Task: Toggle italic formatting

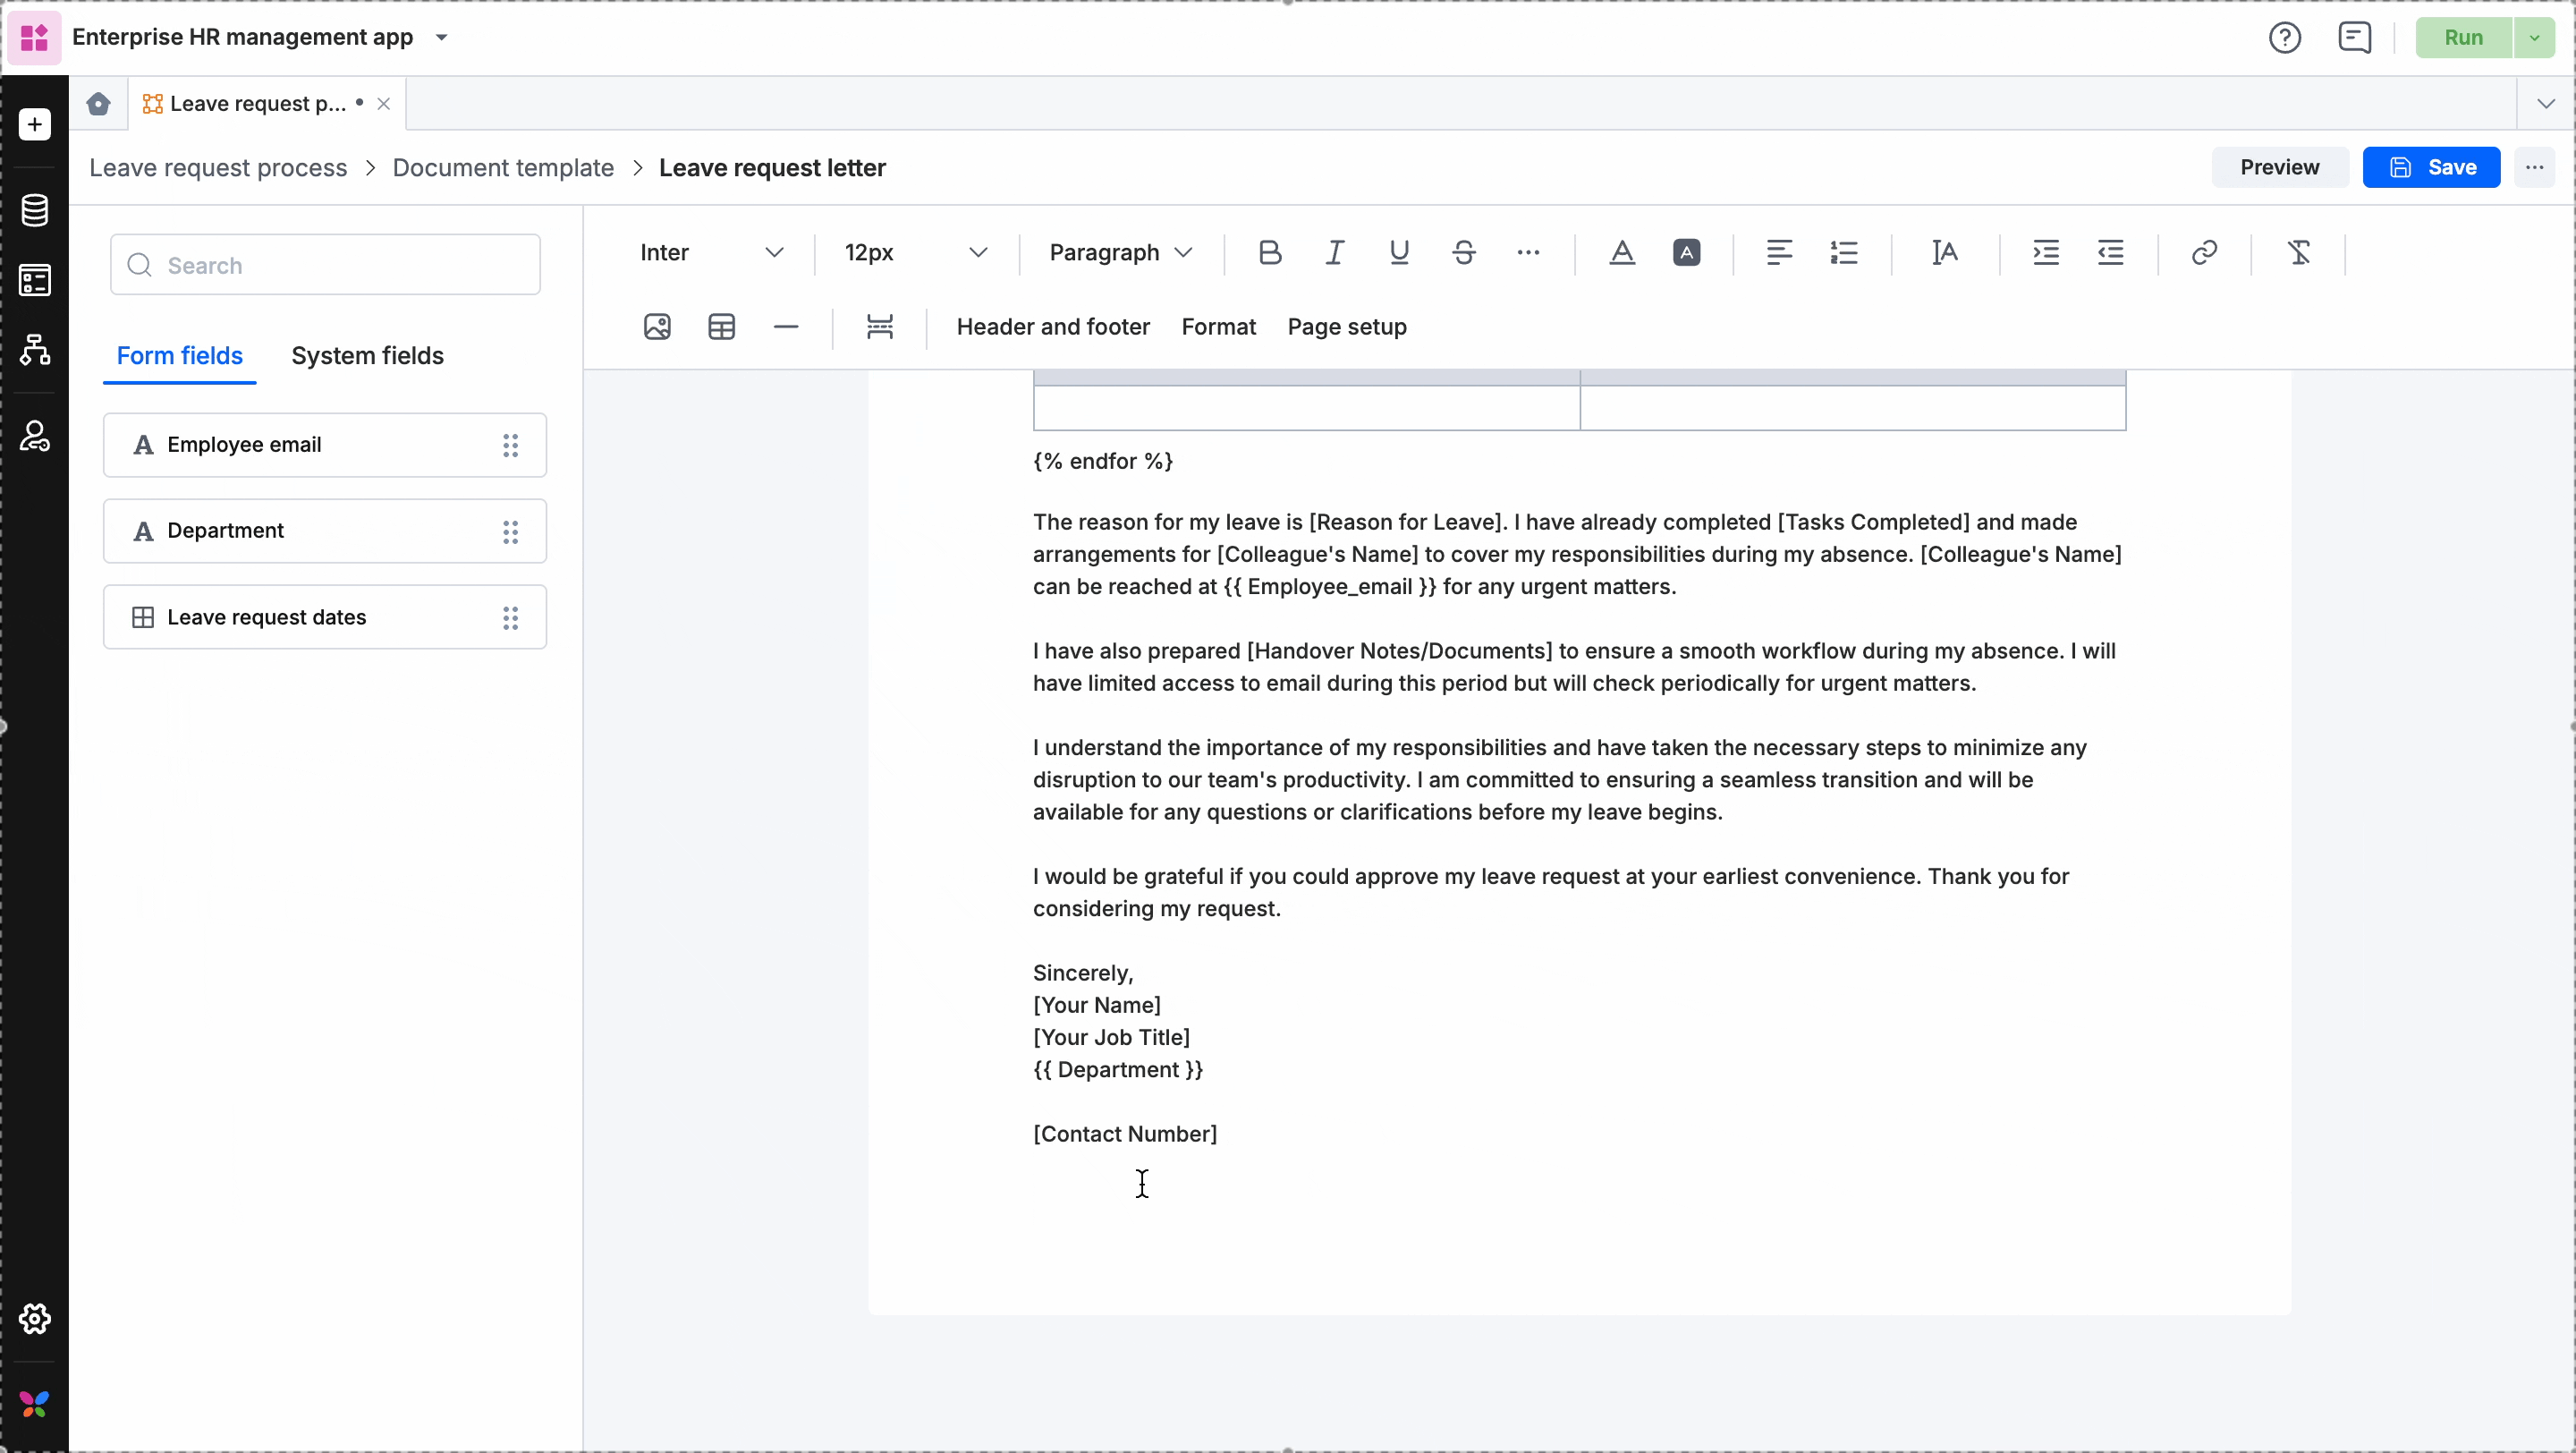Action: click(x=1335, y=253)
